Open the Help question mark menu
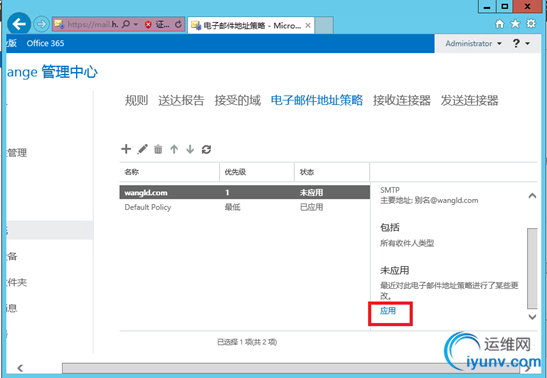The image size is (547, 378). (x=521, y=44)
